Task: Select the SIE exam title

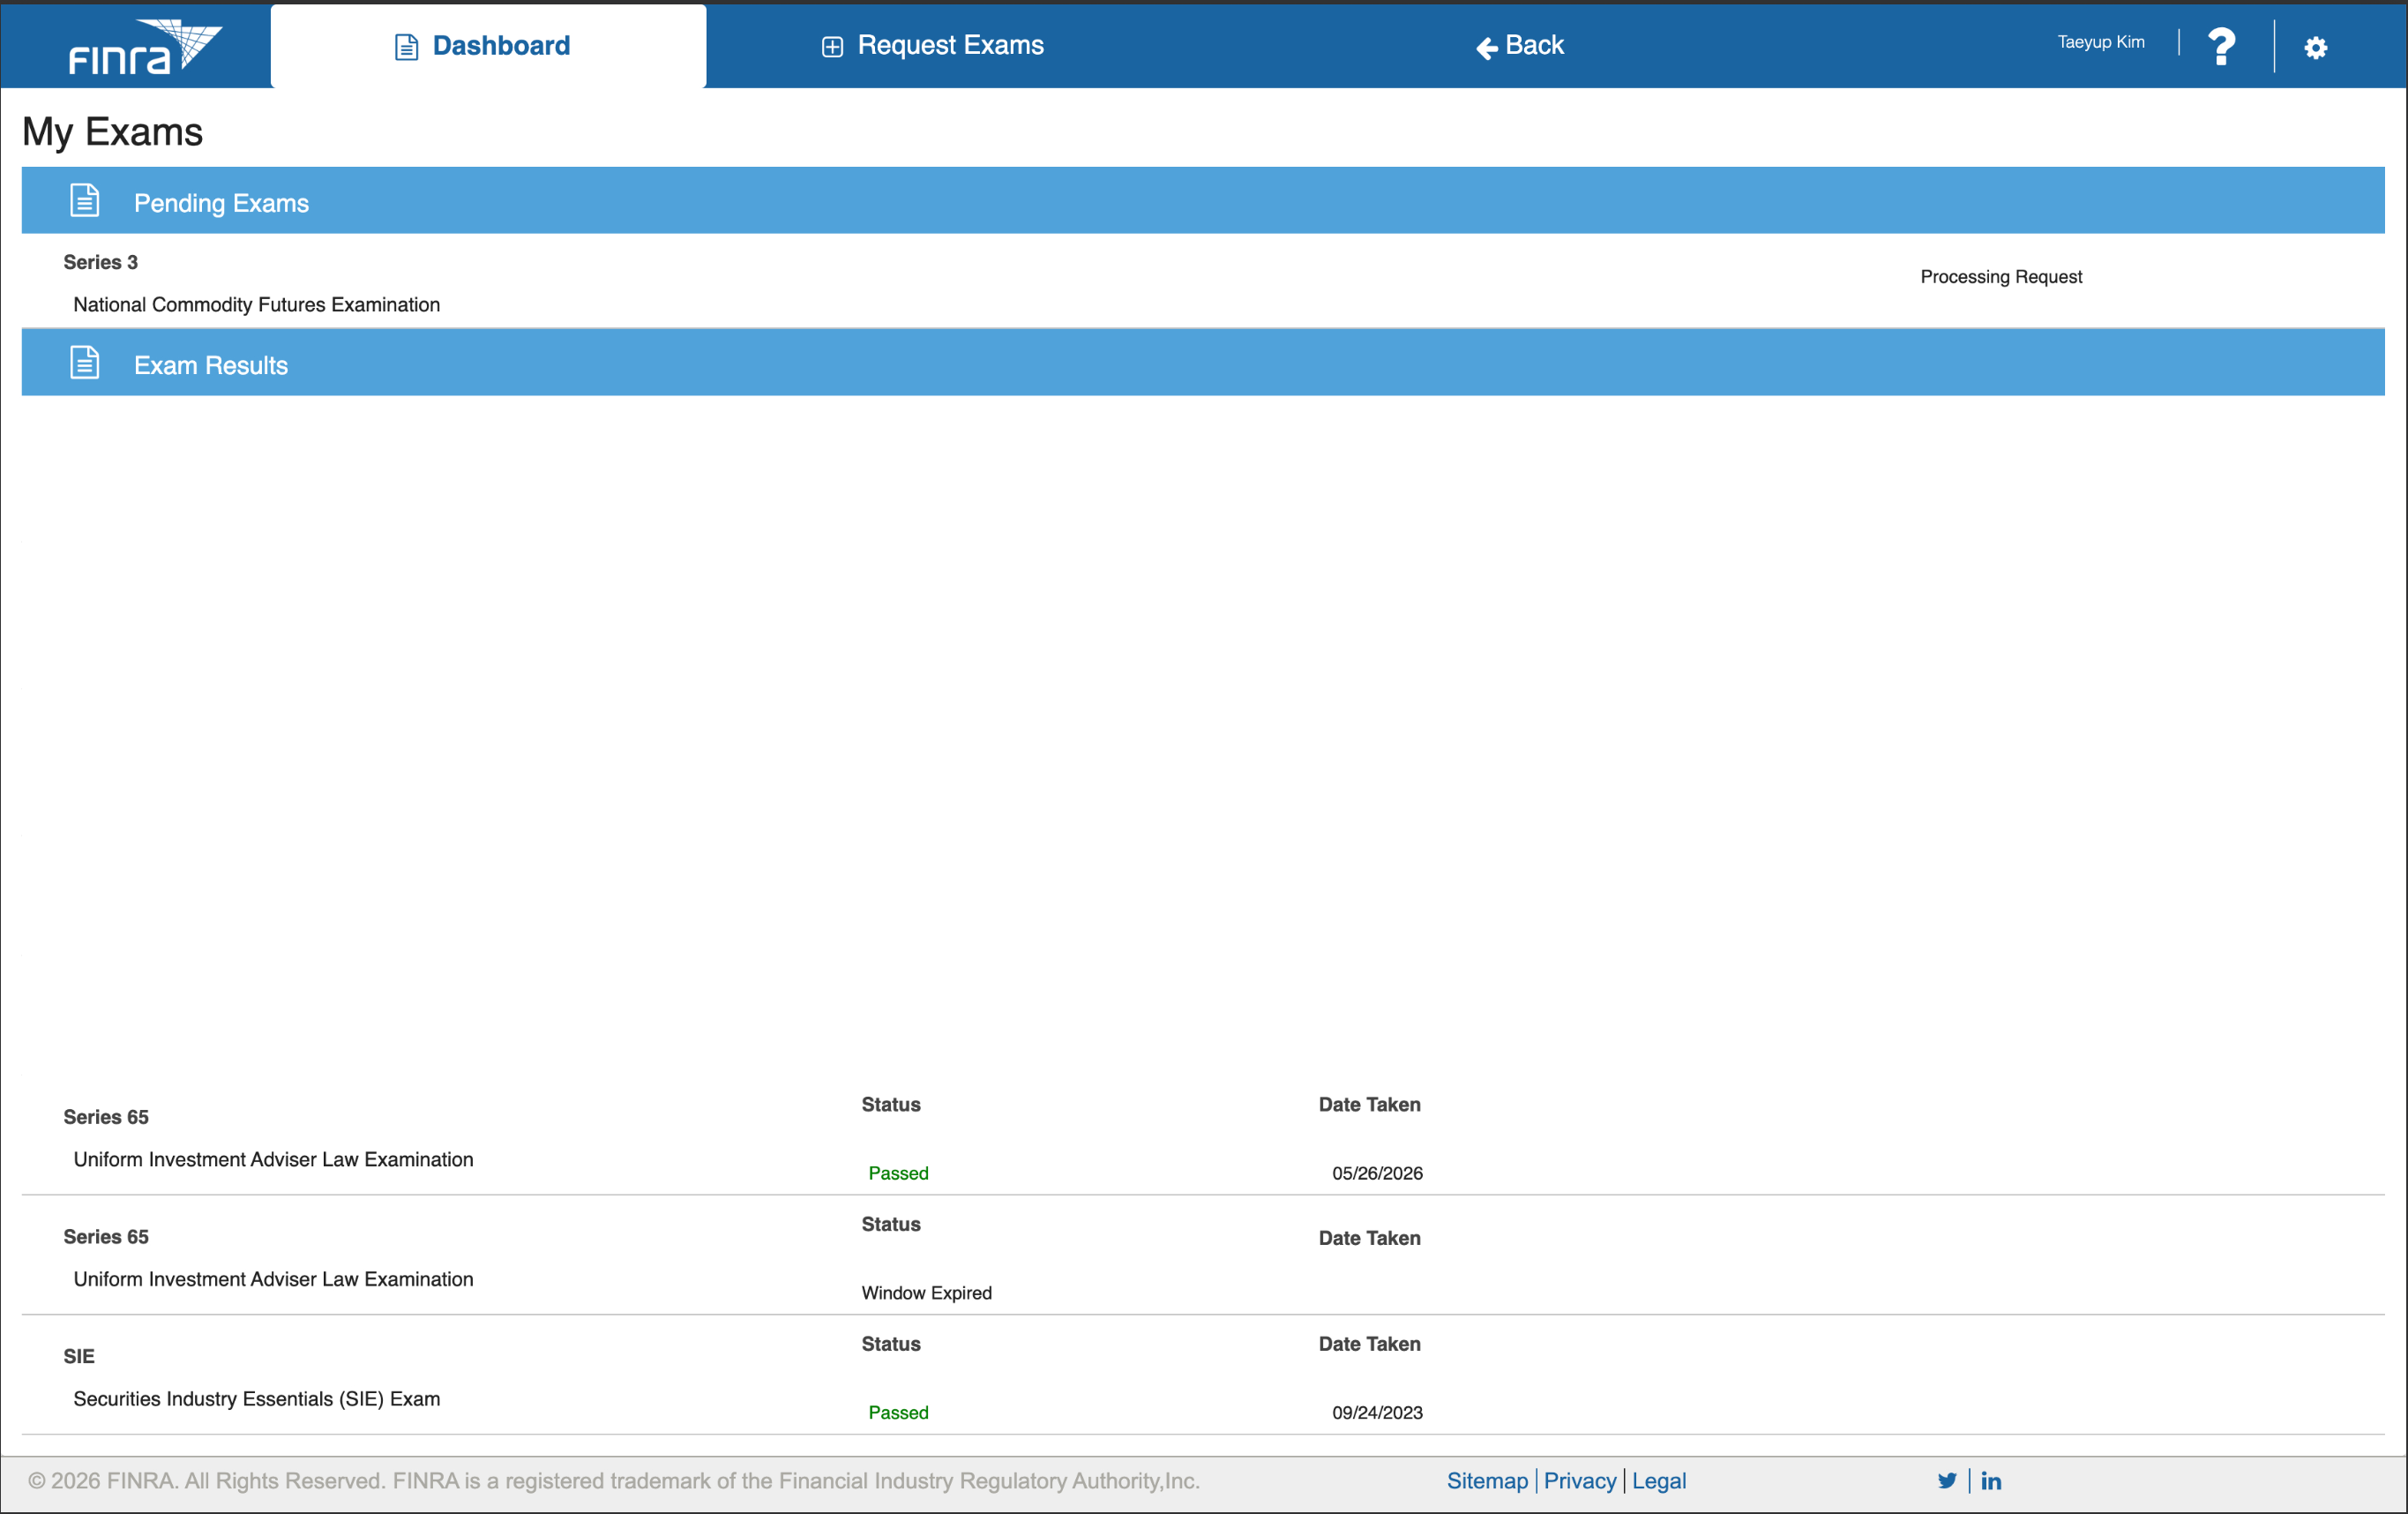Action: (x=79, y=1356)
